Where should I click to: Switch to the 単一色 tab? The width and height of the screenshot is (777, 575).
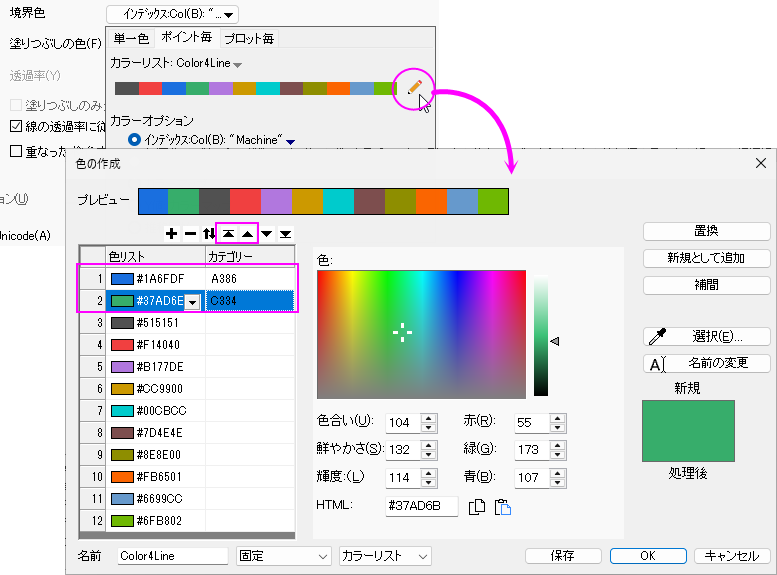pos(131,38)
